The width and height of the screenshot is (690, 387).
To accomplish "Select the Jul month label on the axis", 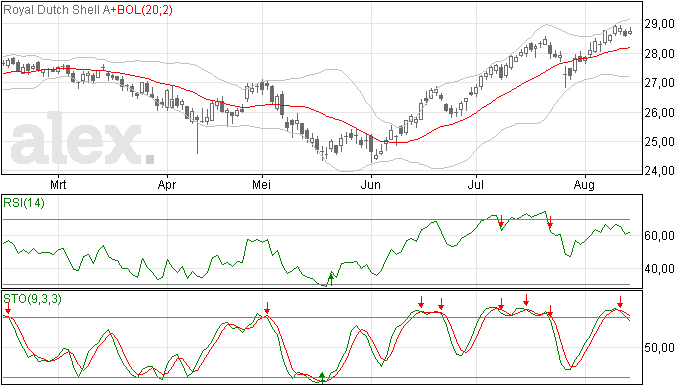I will (x=476, y=184).
